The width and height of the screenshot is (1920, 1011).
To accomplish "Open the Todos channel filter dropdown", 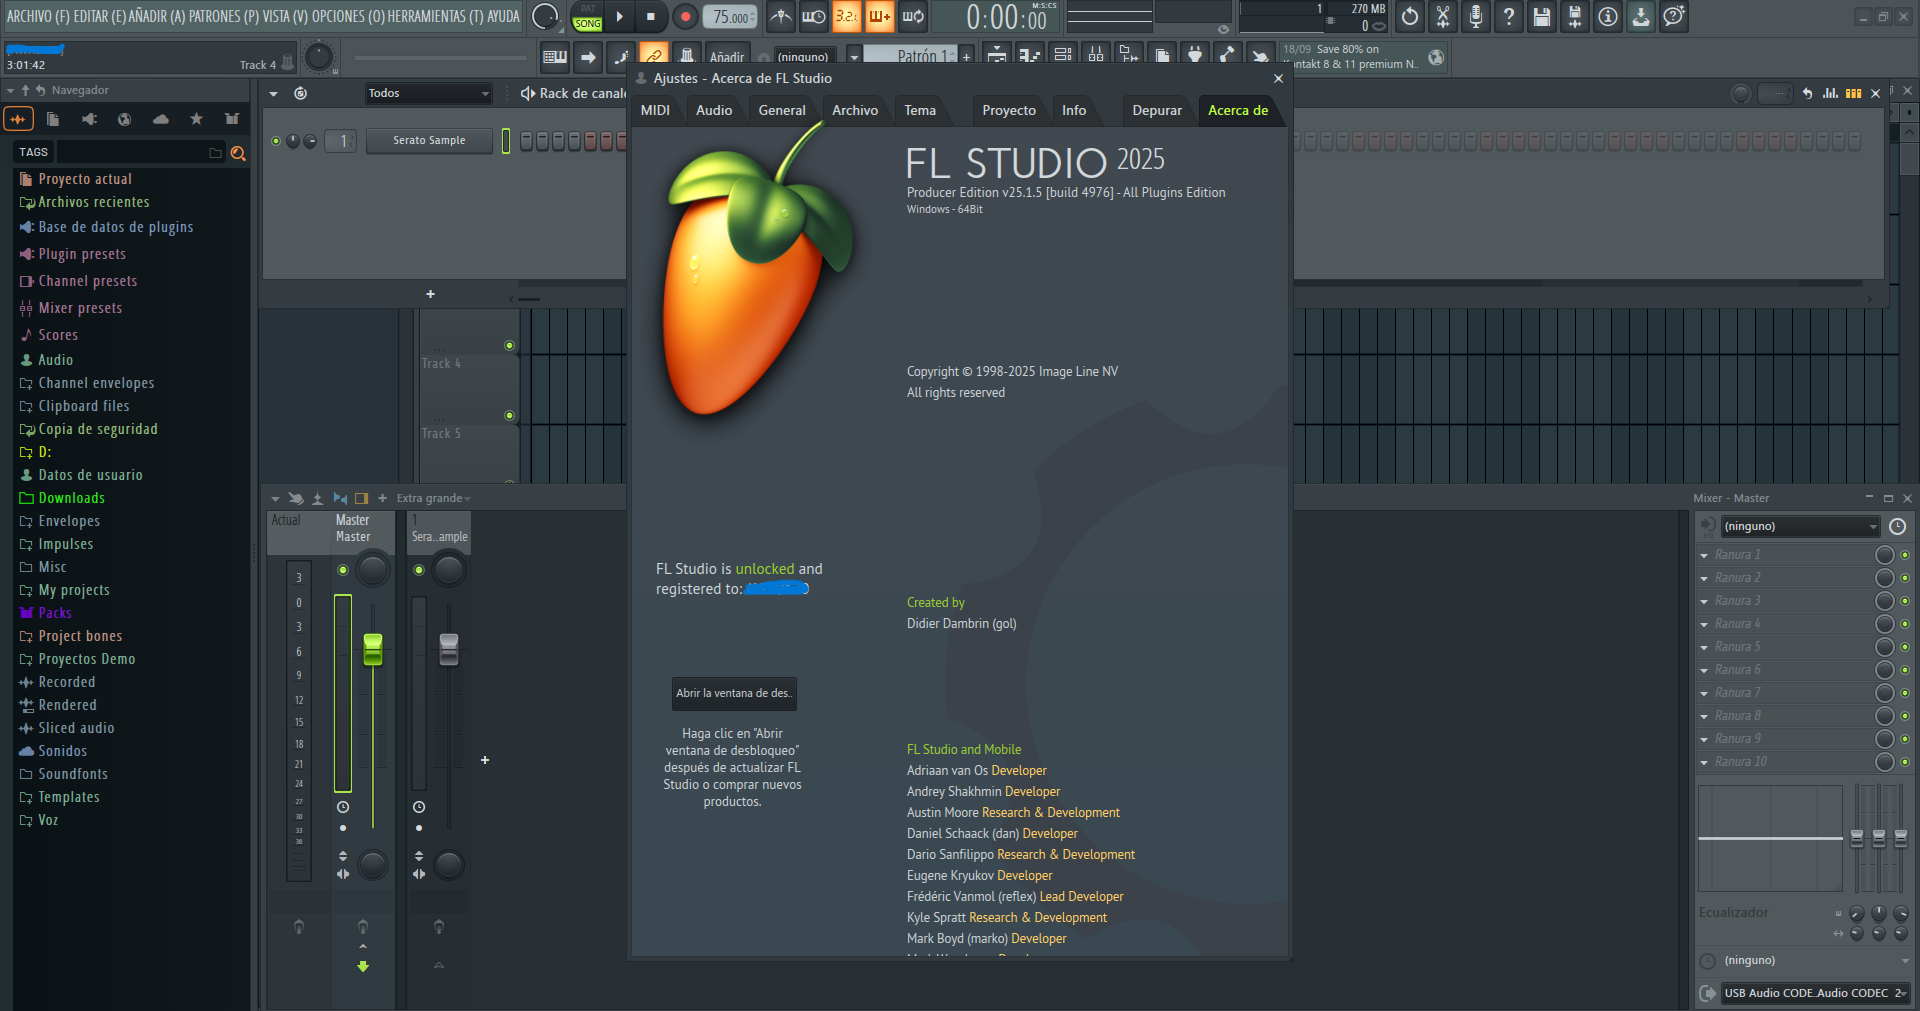I will click(x=428, y=93).
